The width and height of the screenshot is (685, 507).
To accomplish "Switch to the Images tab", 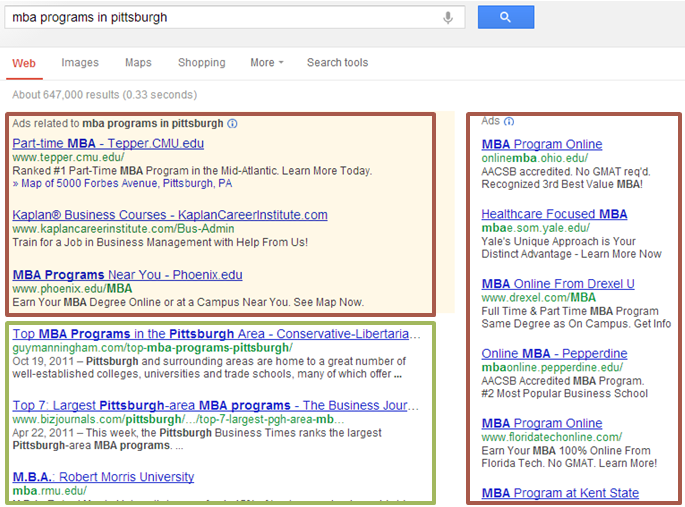I will [x=80, y=62].
